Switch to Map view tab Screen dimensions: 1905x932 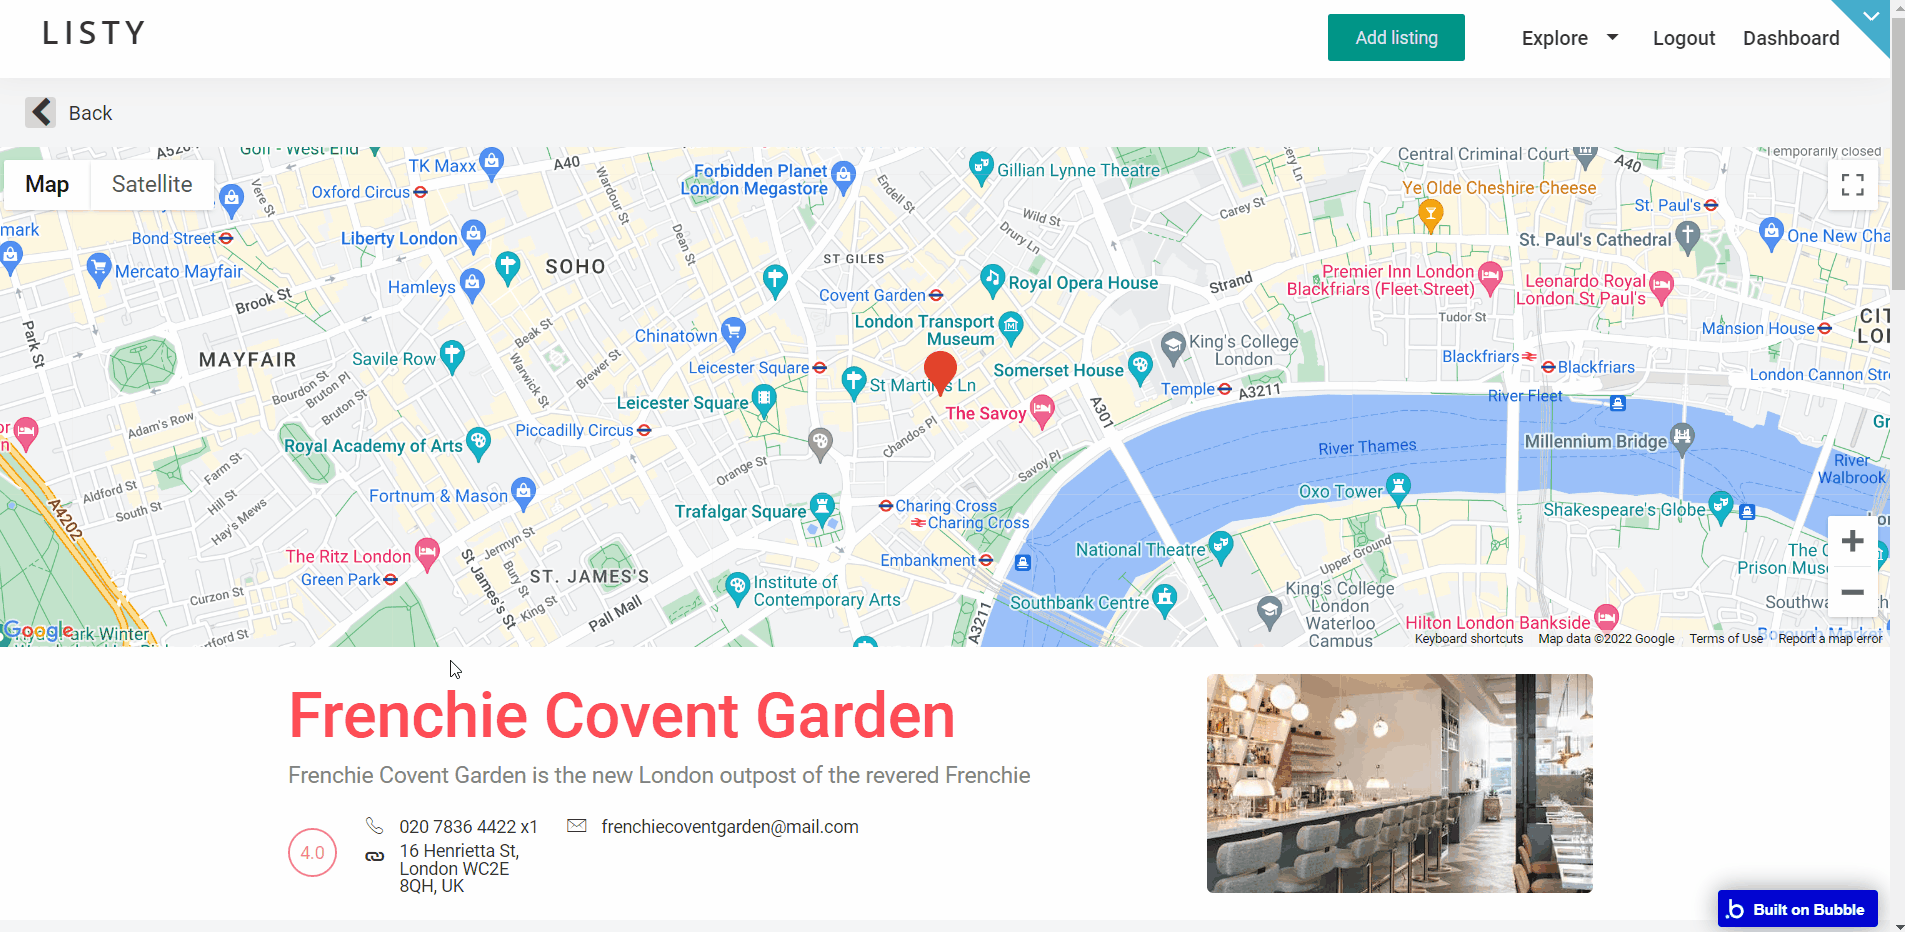47,184
